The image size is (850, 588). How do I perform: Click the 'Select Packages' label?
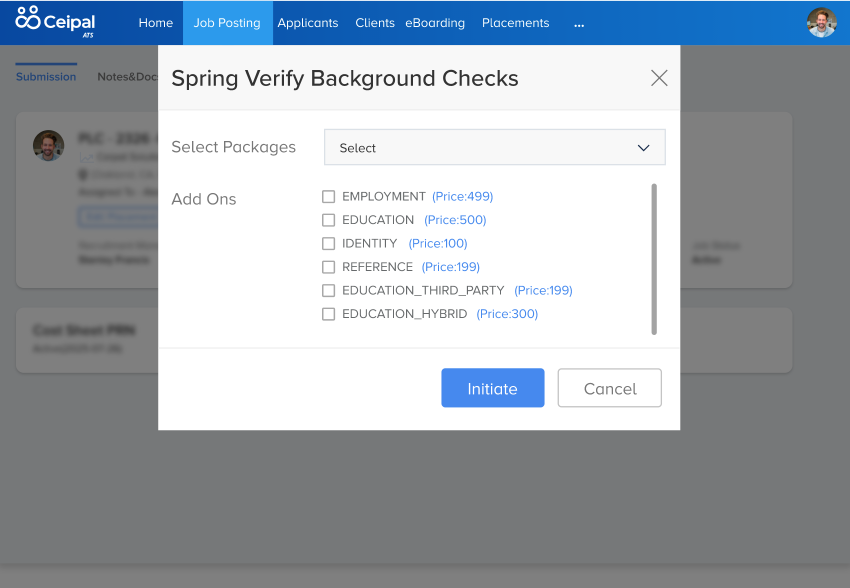[234, 147]
